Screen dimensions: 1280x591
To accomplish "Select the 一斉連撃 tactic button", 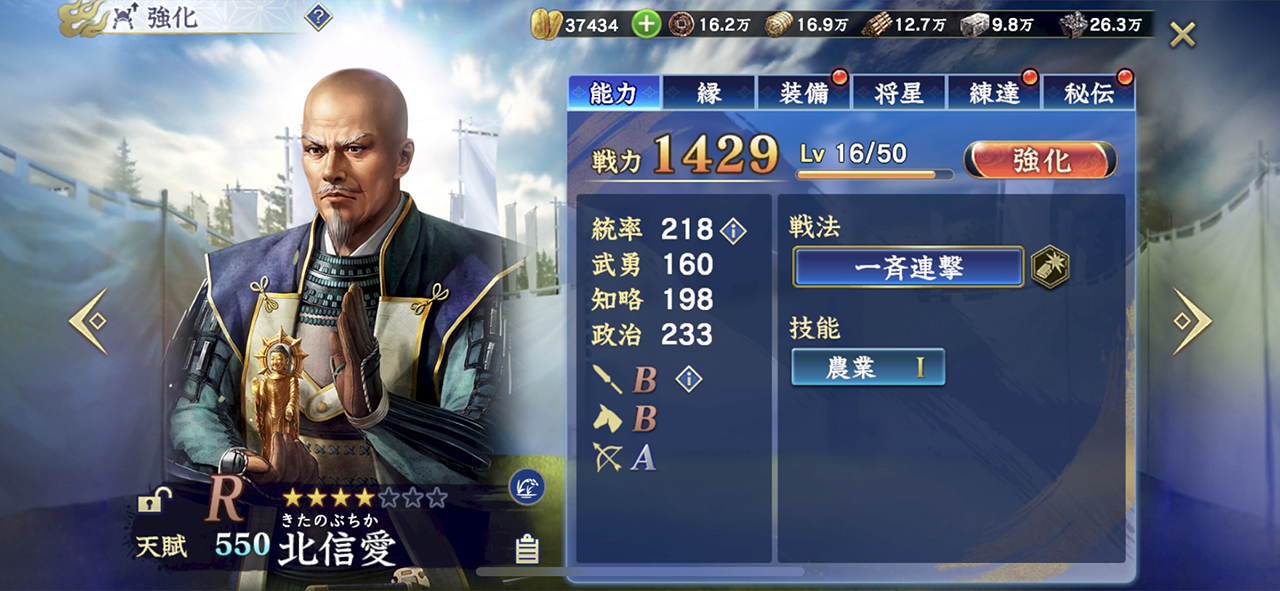I will click(908, 267).
